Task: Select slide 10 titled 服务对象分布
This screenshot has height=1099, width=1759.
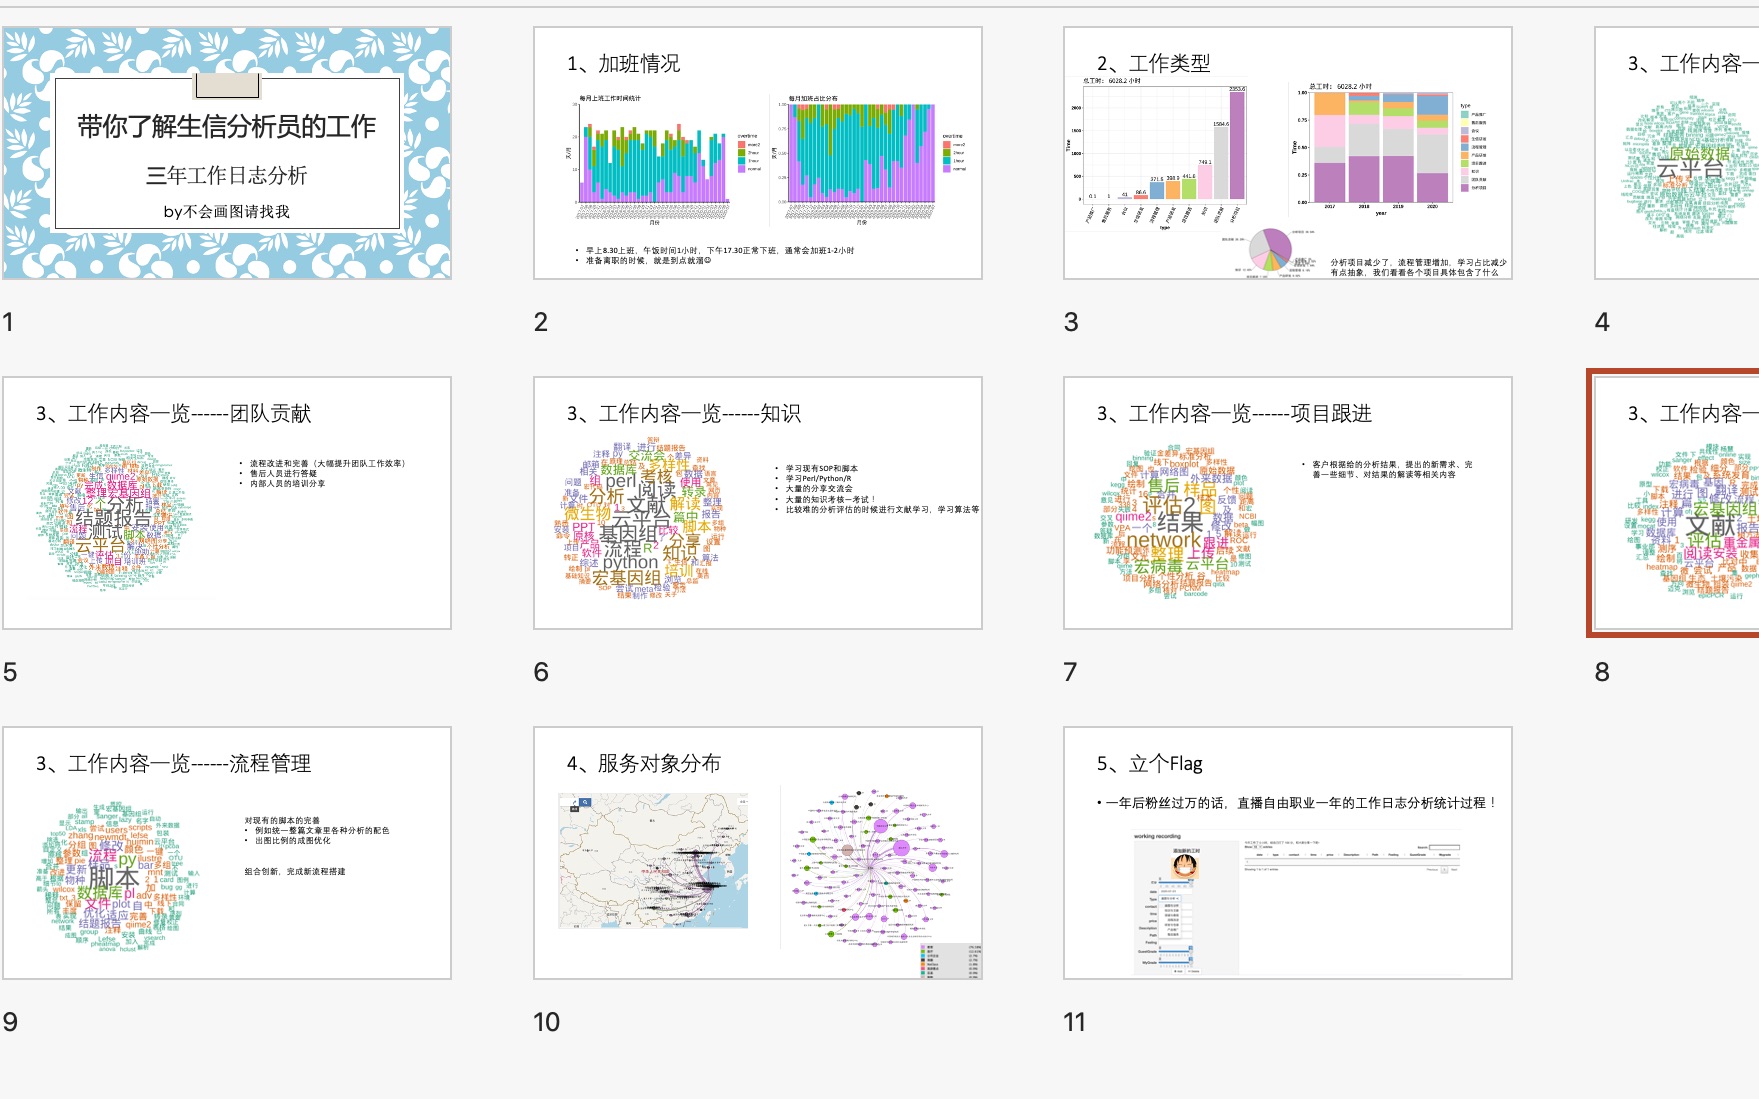Action: (x=758, y=853)
